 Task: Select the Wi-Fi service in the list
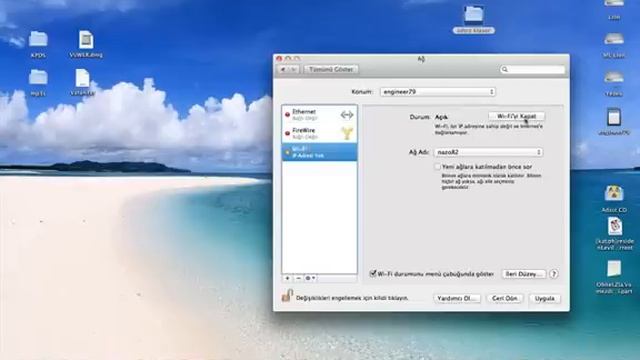(320, 152)
